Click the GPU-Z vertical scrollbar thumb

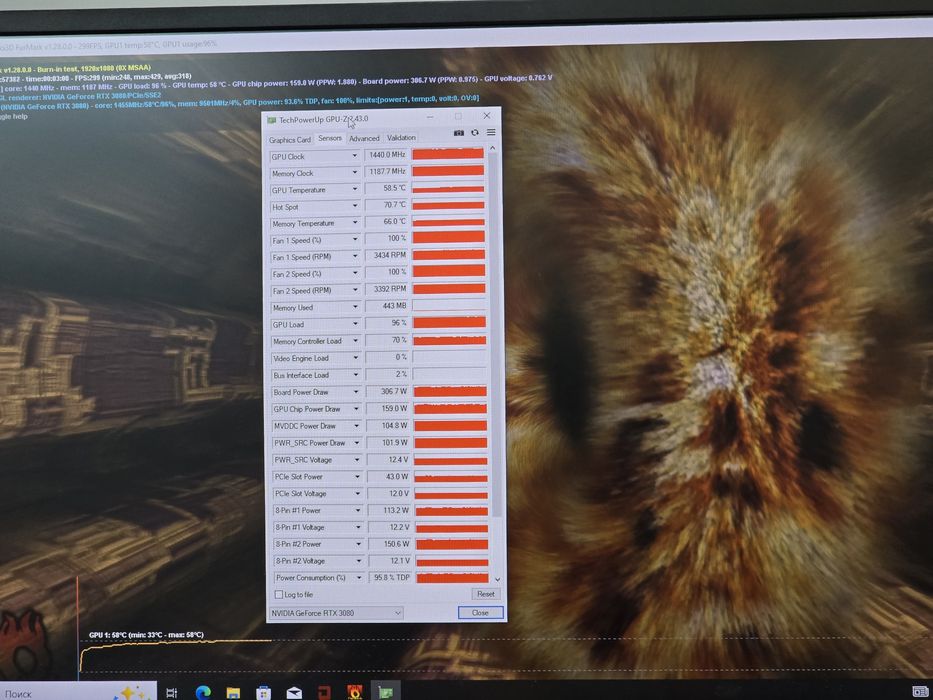[x=494, y=333]
